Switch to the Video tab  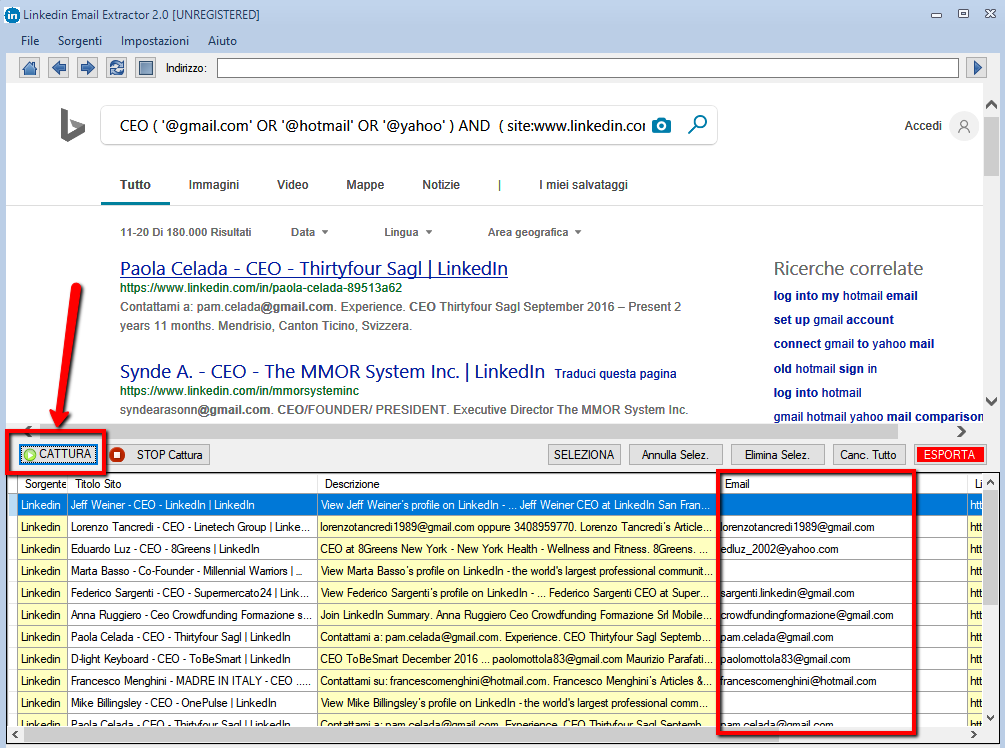point(292,185)
